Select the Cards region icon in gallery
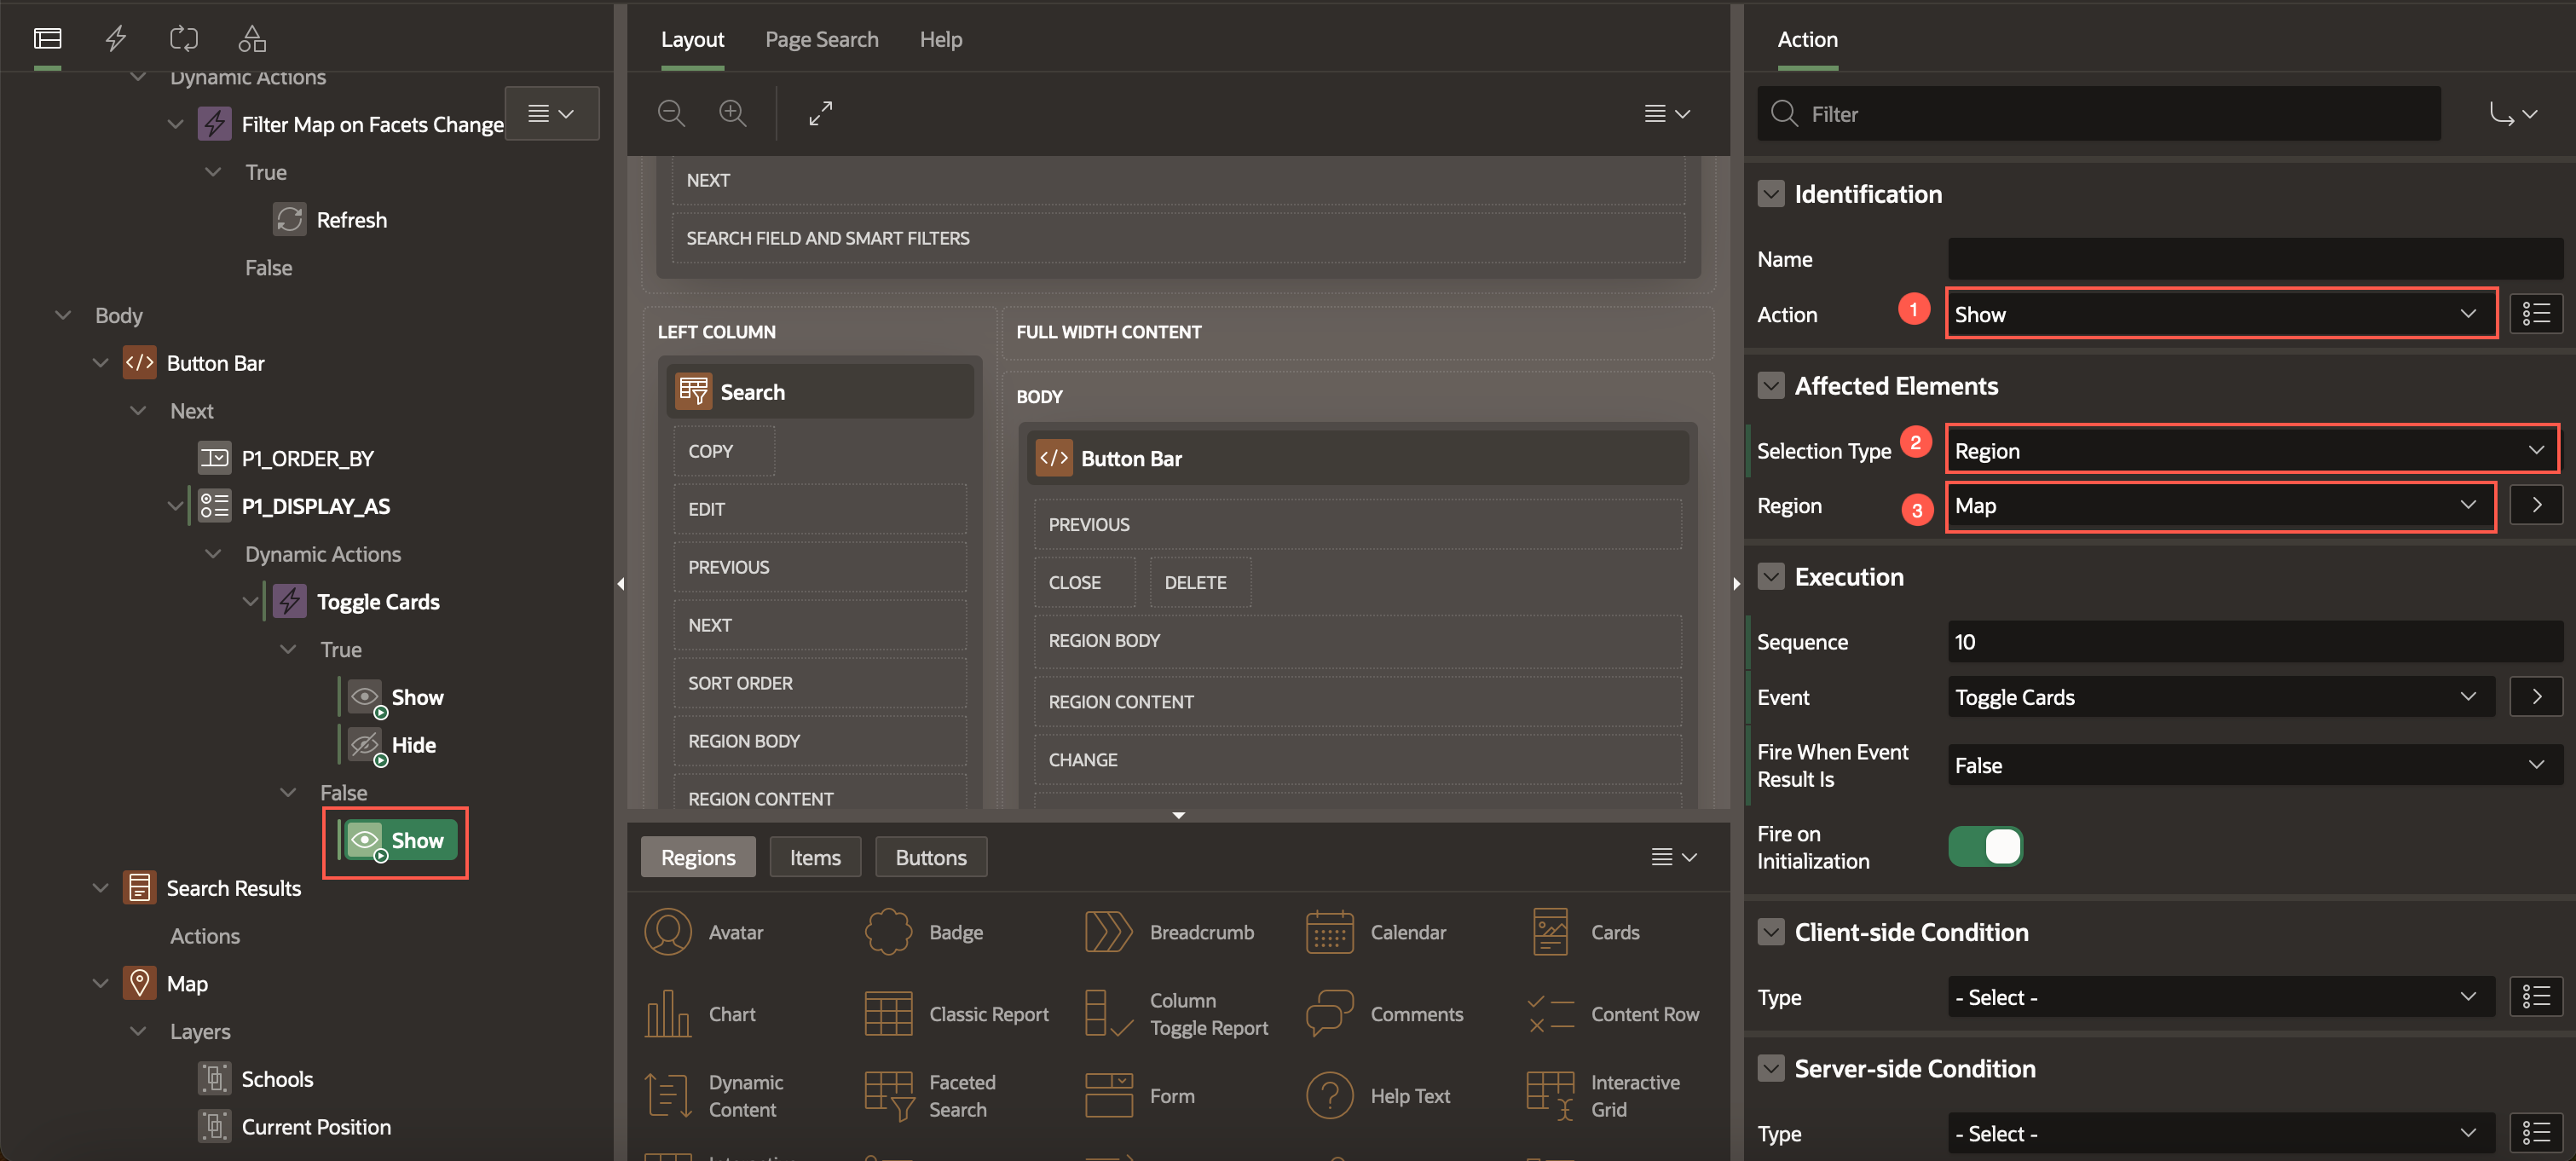The width and height of the screenshot is (2576, 1161). (1550, 931)
